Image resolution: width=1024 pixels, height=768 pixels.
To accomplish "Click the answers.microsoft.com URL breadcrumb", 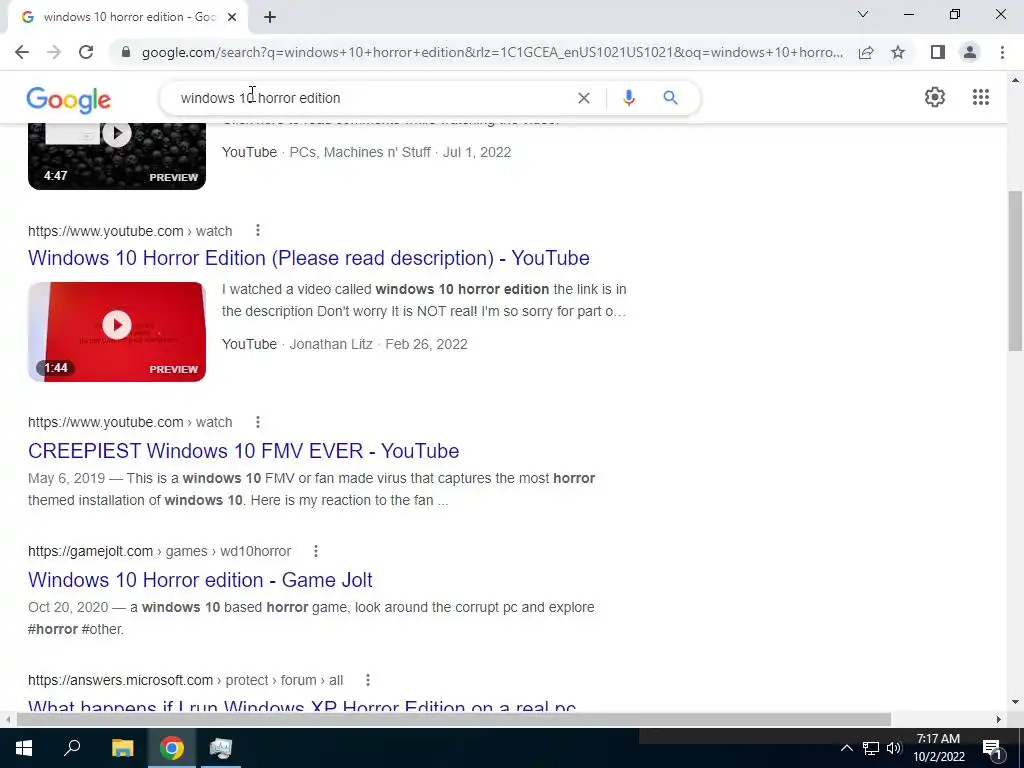I will tap(185, 680).
